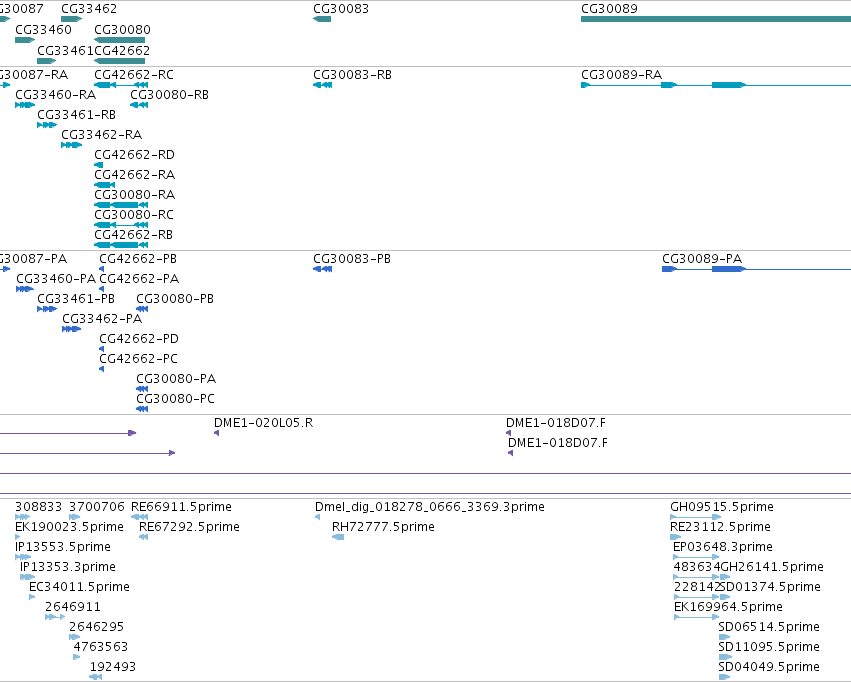Select the CG33460 gene label in top track
This screenshot has height=682, width=851.
43,30
